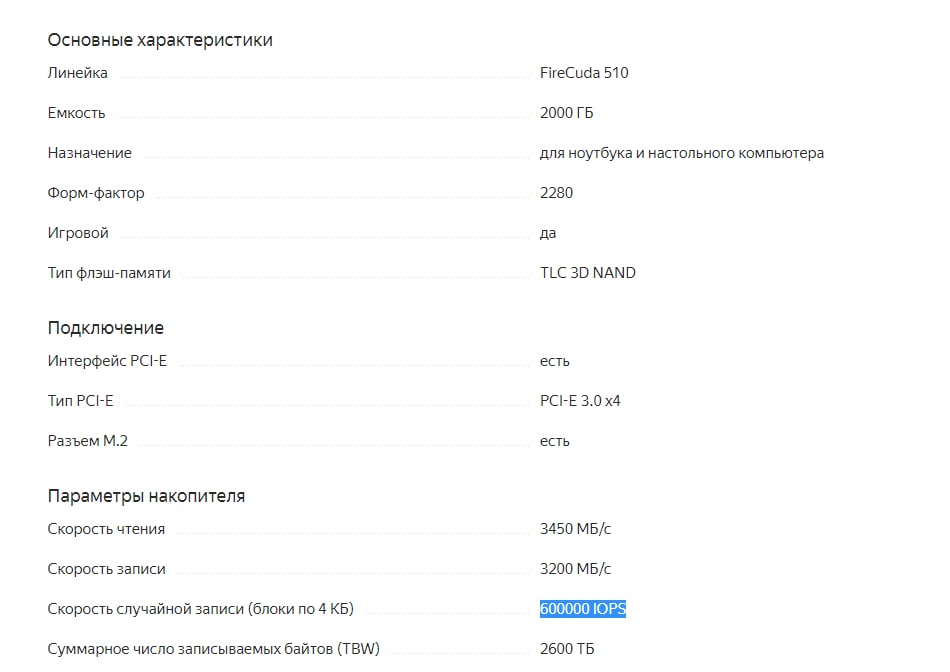Screen dimensions: 950x672
Task: Click the 2600 ТБ TBW value
Action: [567, 648]
